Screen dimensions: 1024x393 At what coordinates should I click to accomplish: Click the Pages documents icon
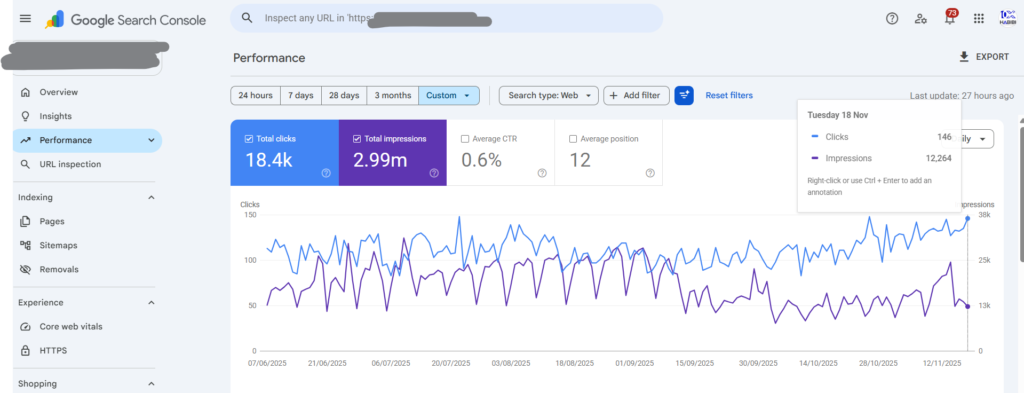pyautogui.click(x=25, y=221)
